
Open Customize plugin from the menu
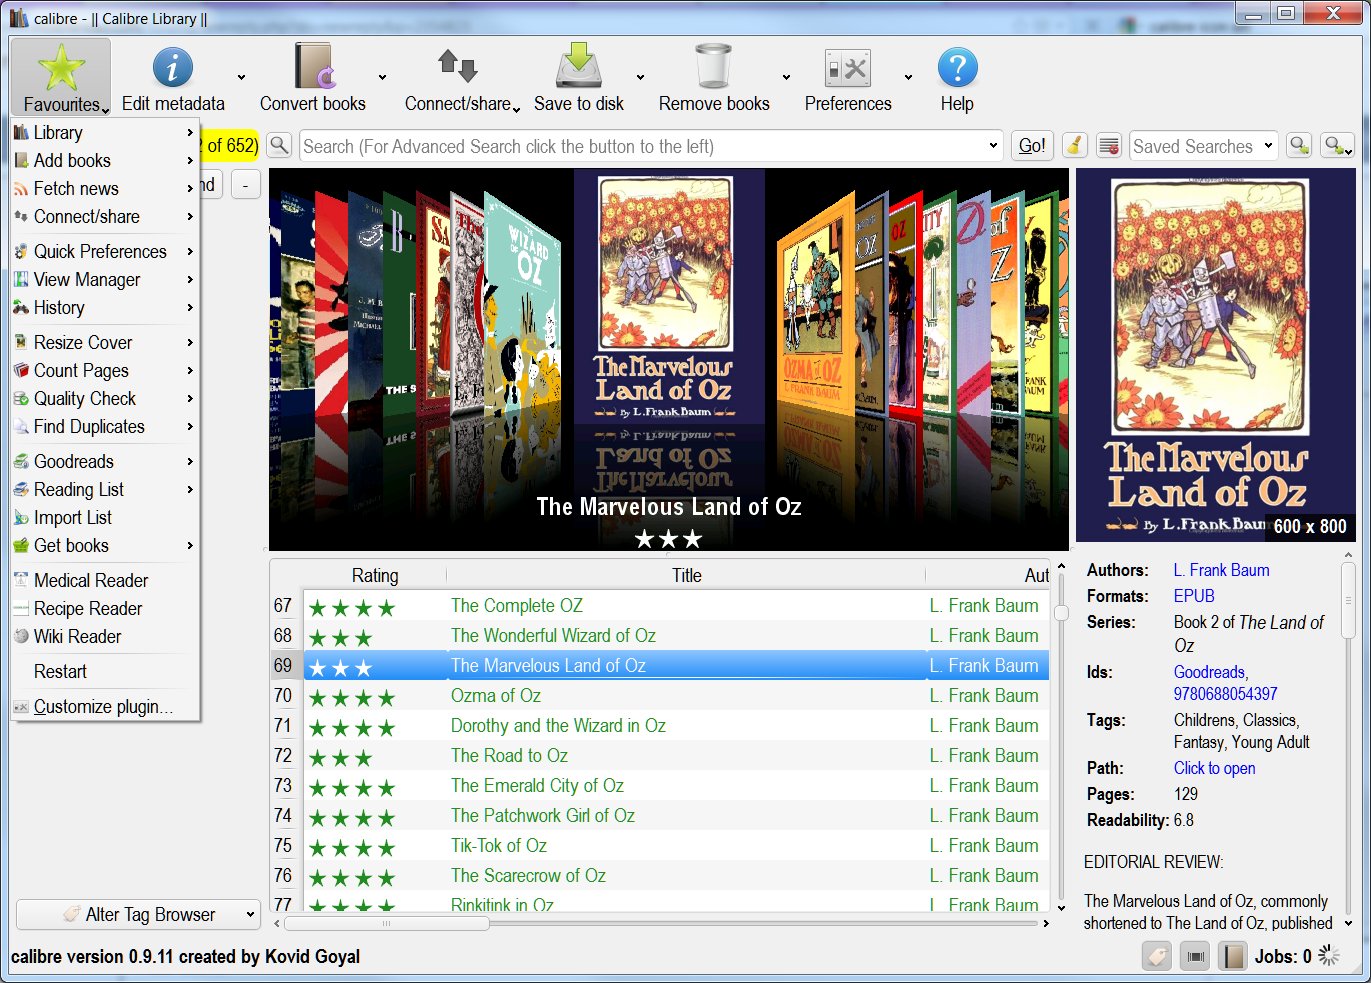[x=104, y=706]
